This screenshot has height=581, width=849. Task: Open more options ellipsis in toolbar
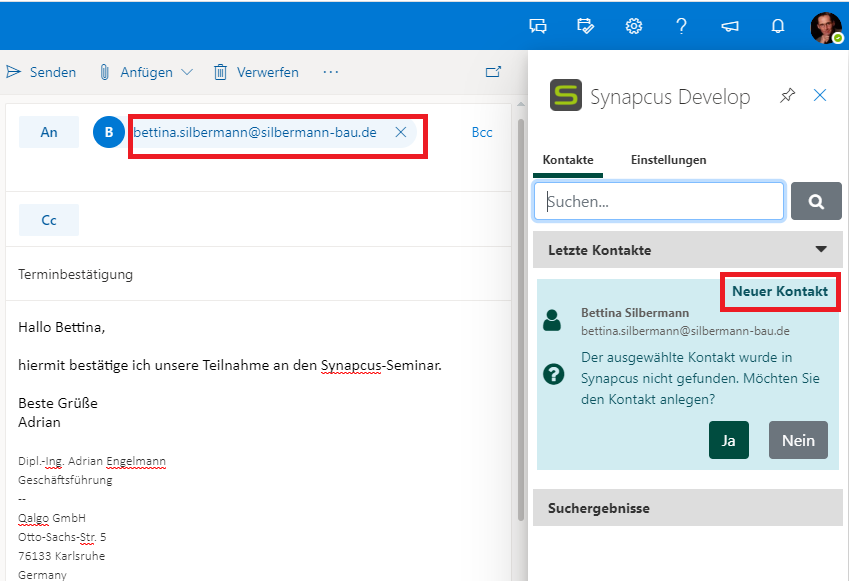pyautogui.click(x=331, y=72)
